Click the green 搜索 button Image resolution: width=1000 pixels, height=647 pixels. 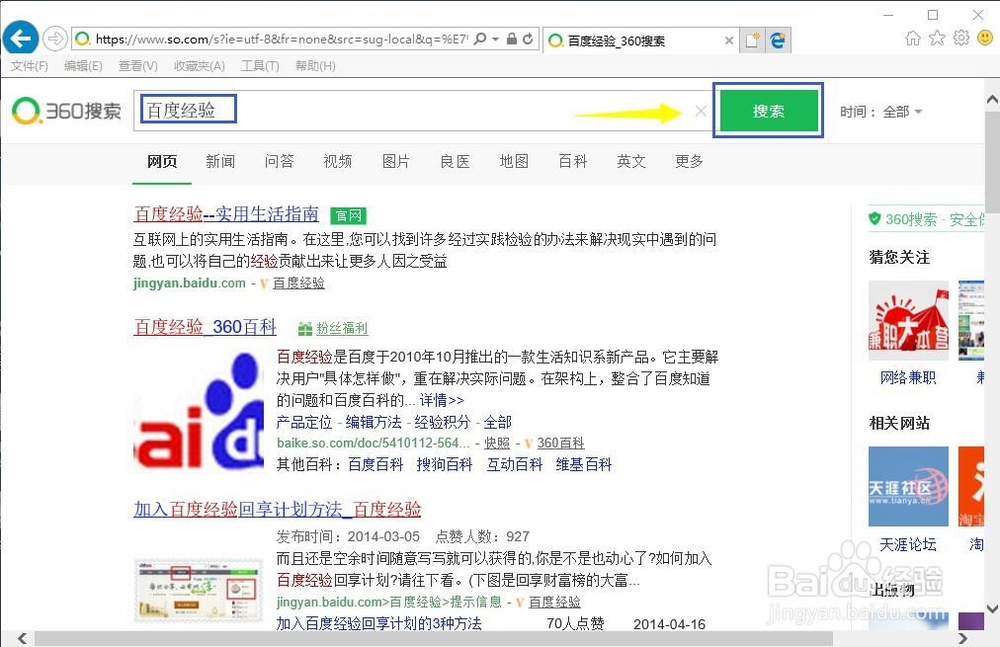tap(768, 111)
